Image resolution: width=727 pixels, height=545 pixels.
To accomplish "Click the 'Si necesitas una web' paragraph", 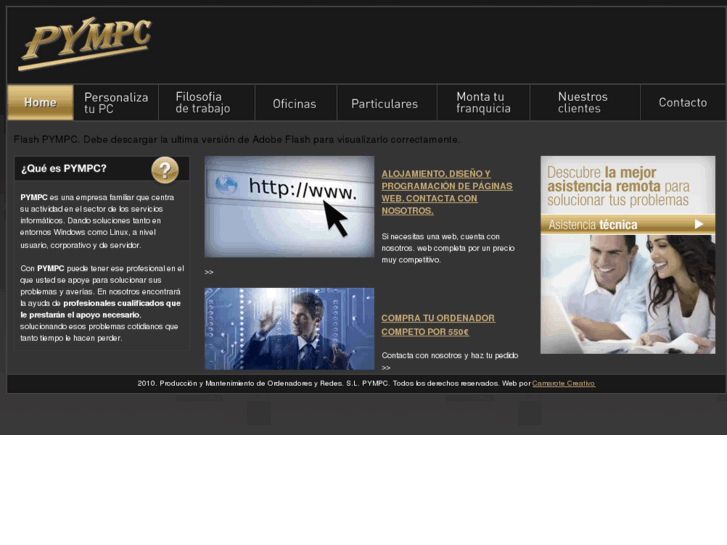I will (x=448, y=248).
